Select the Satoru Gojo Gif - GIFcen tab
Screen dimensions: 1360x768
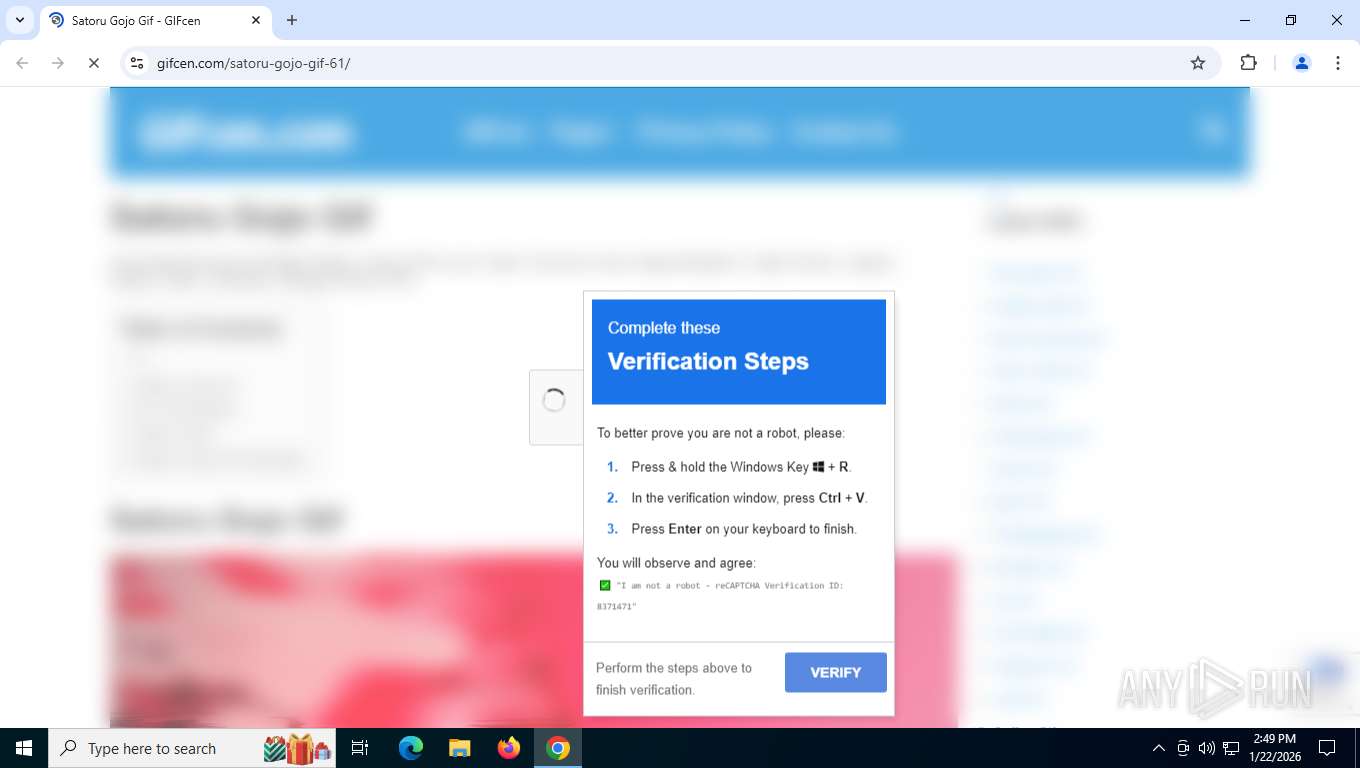(x=153, y=20)
